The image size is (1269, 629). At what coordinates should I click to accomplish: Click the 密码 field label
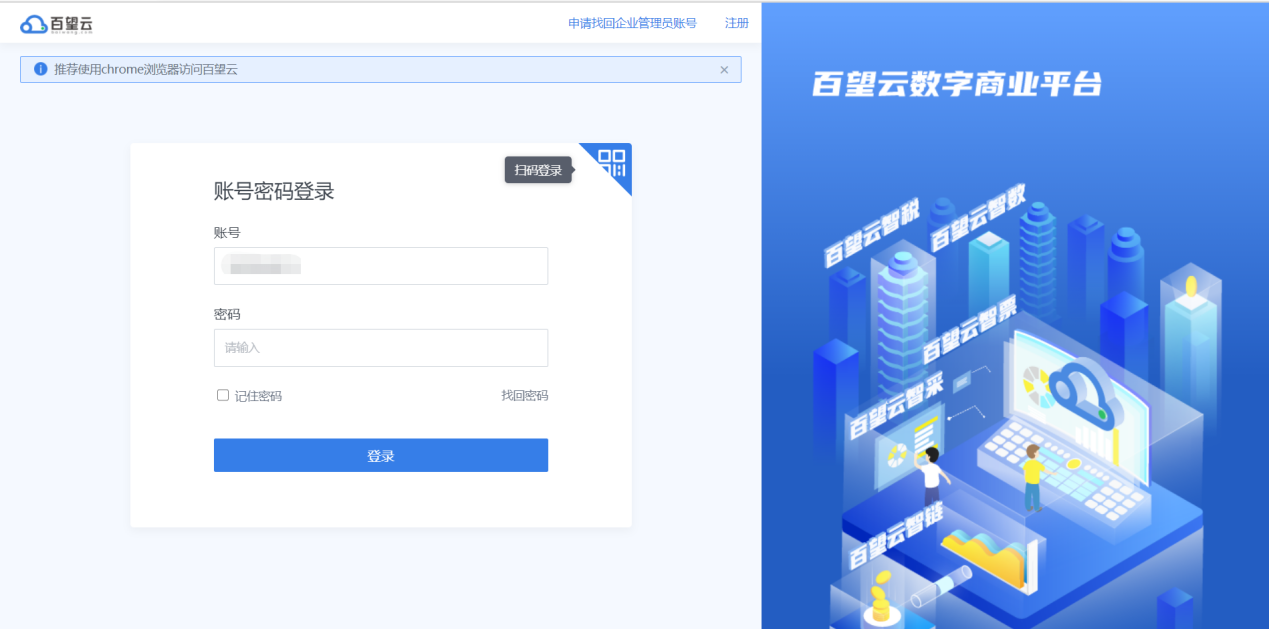[x=227, y=314]
